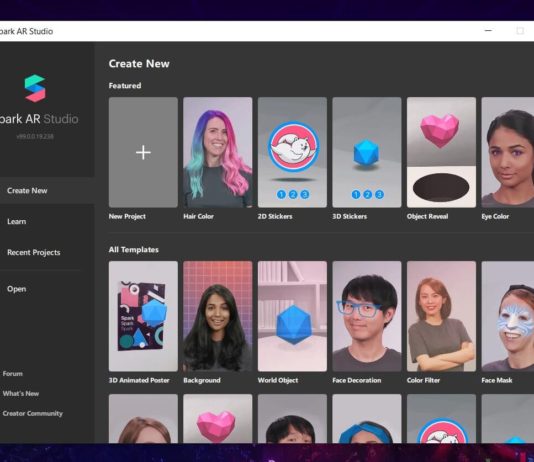
Task: Click the New Project label
Action: pyautogui.click(x=127, y=216)
